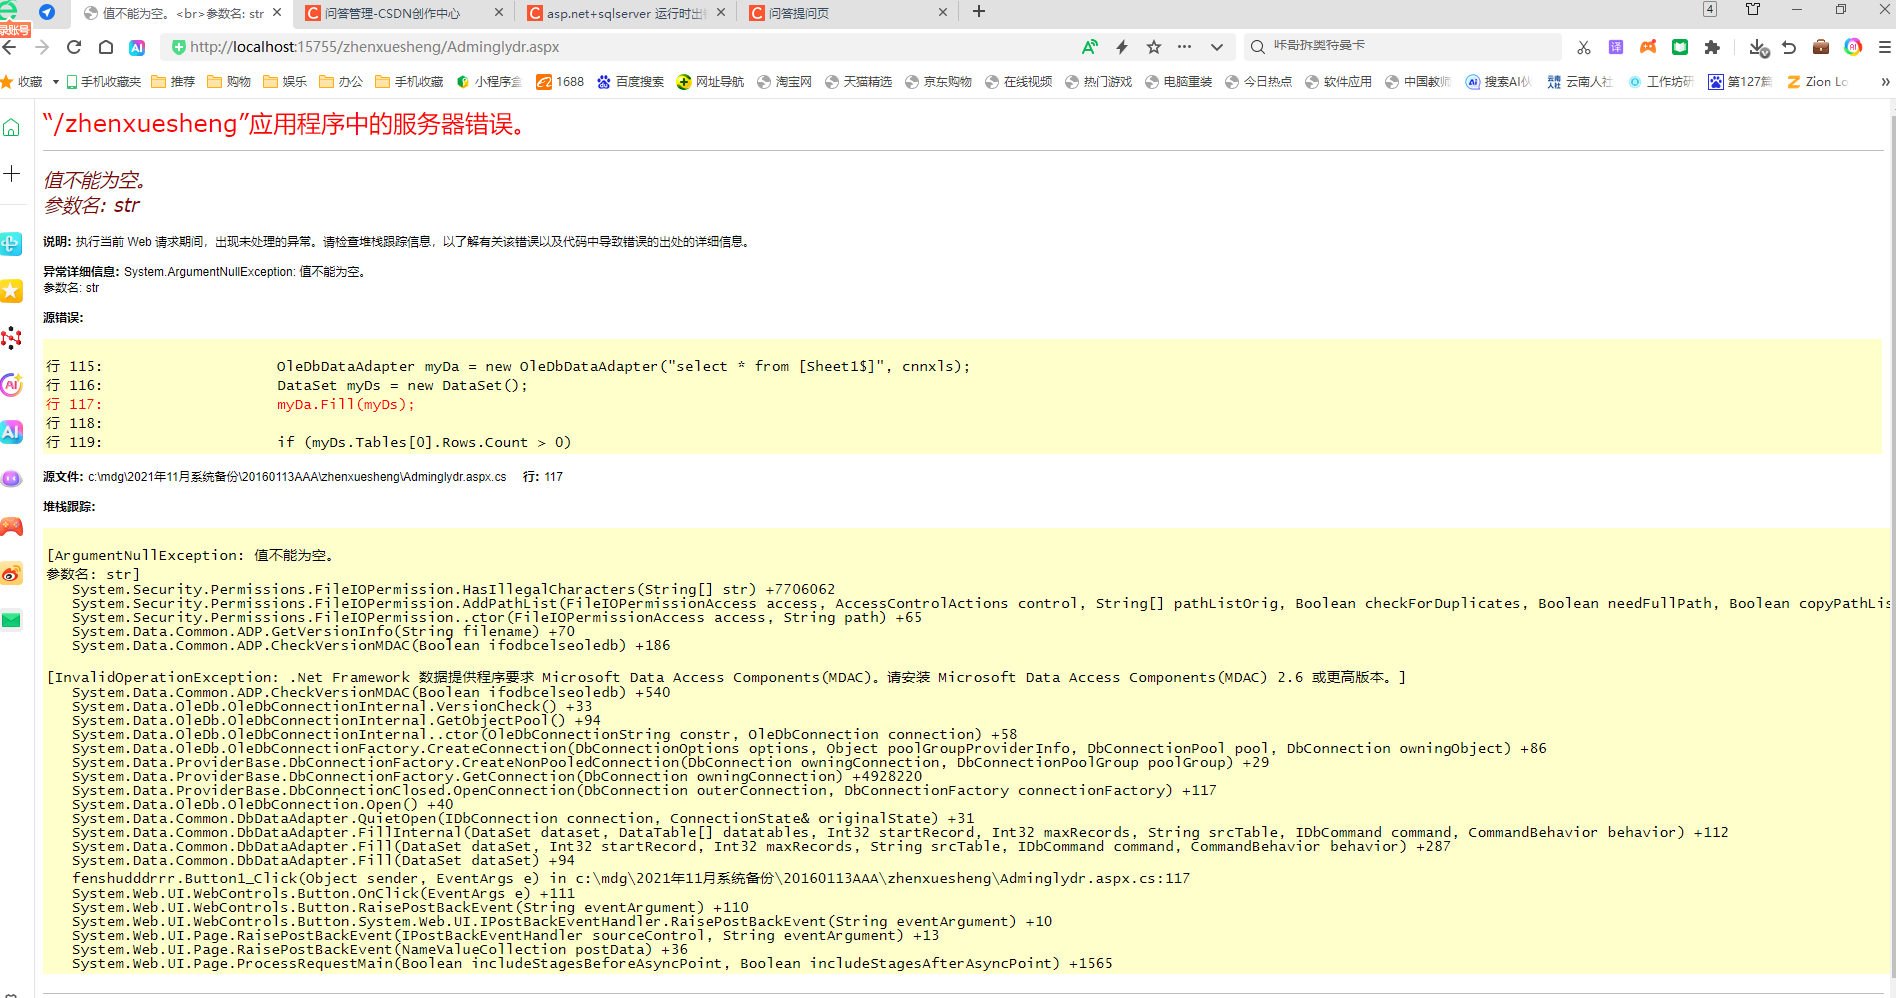This screenshot has width=1896, height=998.
Task: Expand the address bar history dropdown arrow
Action: click(1217, 47)
